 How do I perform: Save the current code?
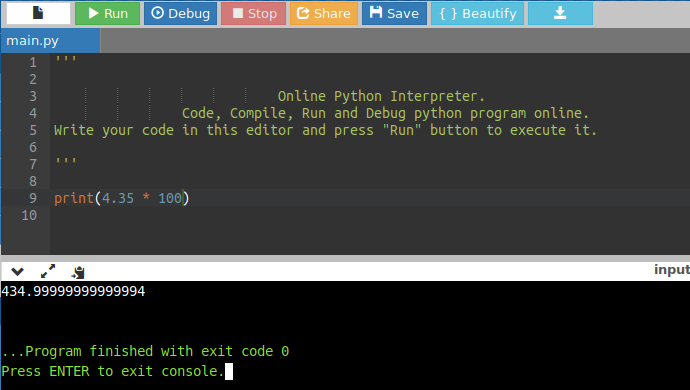point(394,13)
